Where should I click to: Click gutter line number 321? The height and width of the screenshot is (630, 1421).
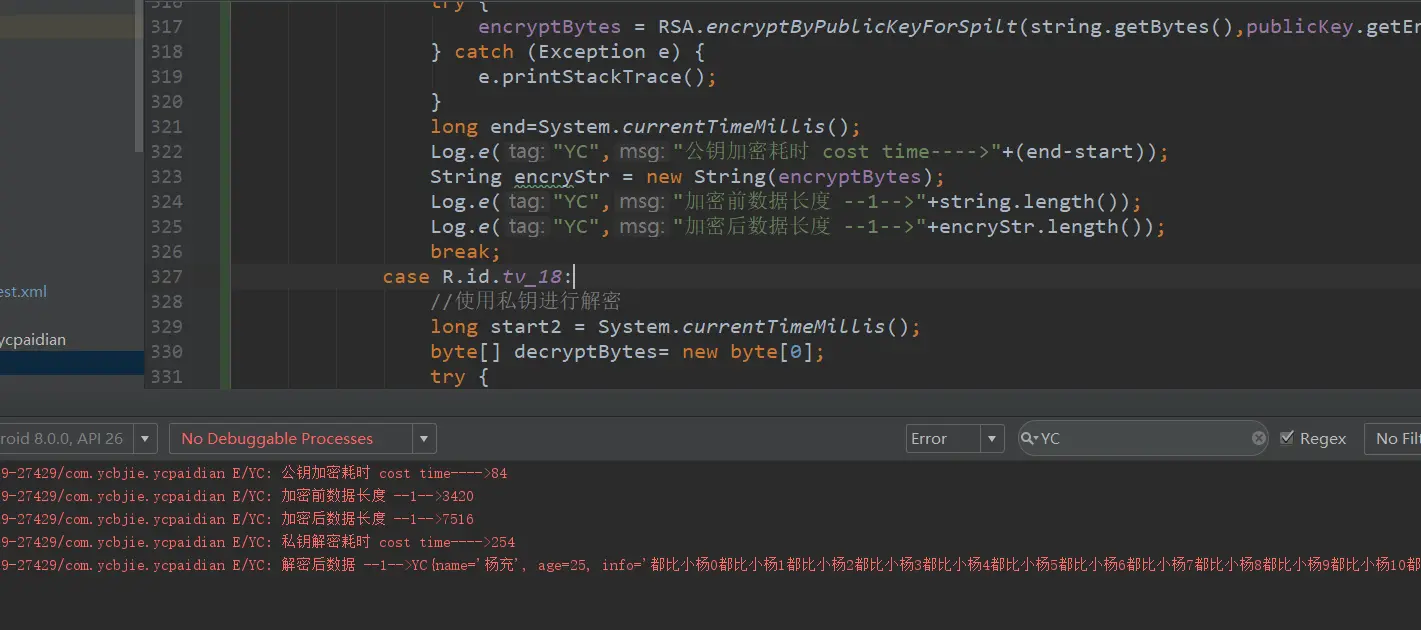click(x=166, y=127)
